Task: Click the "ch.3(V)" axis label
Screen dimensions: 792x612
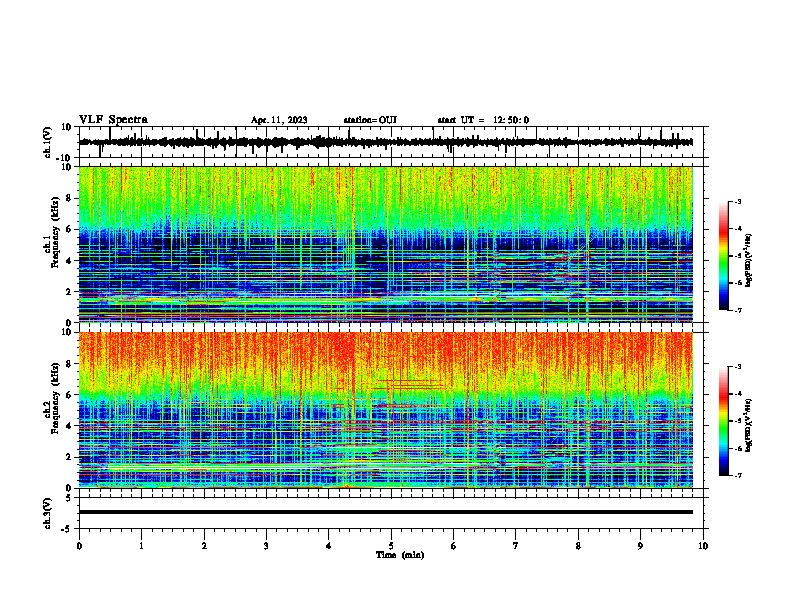Action: click(x=47, y=513)
